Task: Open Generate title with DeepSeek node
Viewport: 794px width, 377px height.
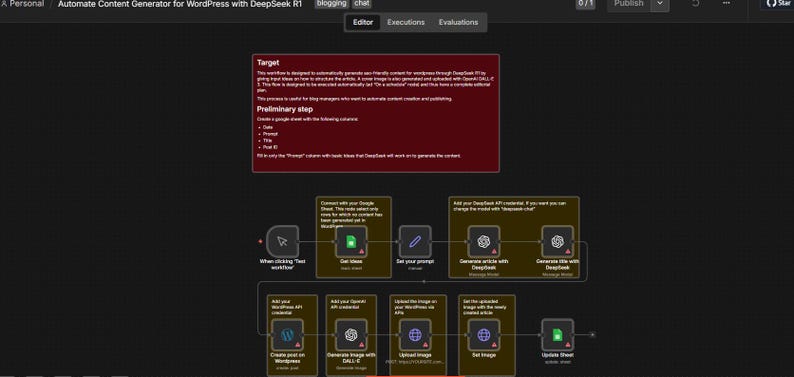Action: click(558, 241)
